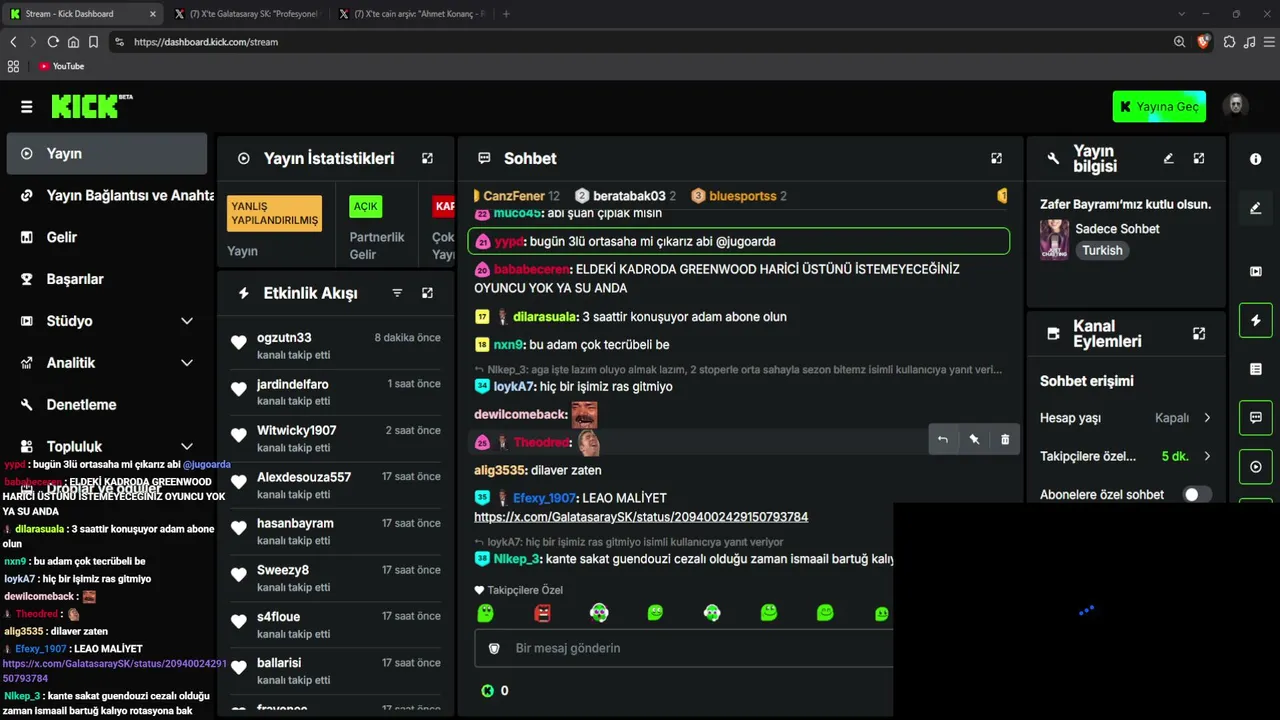Click the Yayına Geç button

coord(1159,106)
